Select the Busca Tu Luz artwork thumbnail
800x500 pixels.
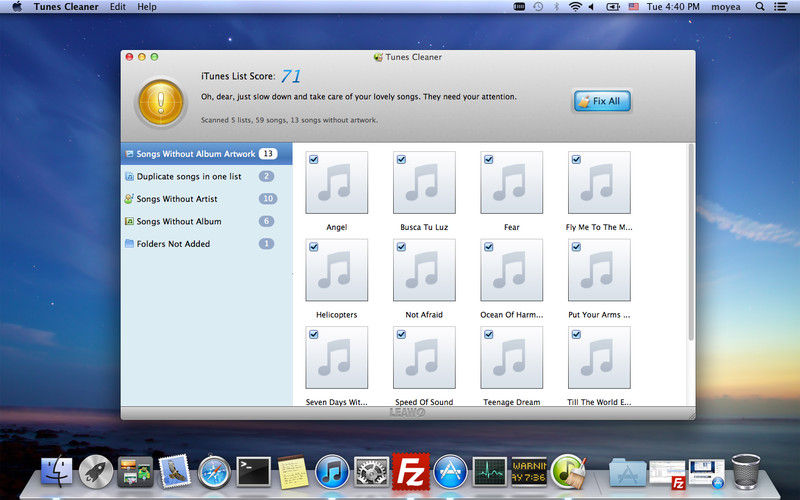click(424, 183)
